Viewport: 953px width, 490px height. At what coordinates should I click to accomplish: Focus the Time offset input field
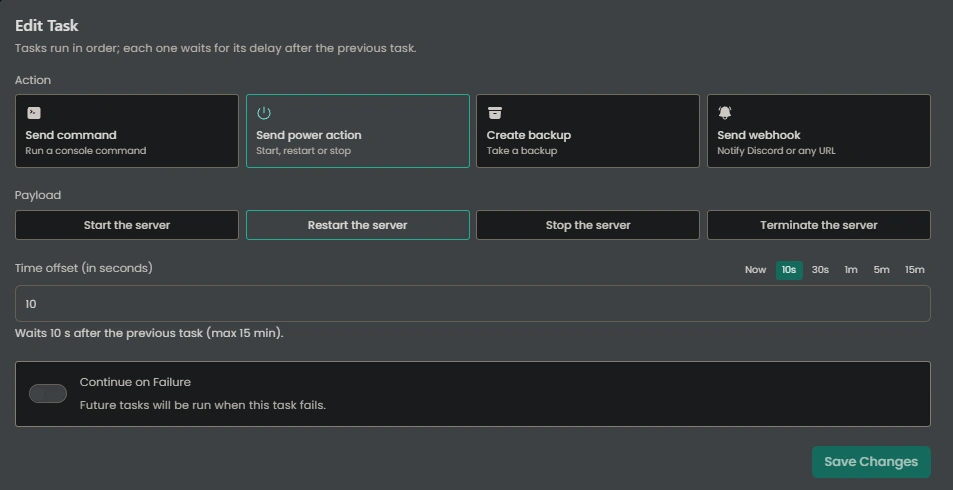[x=473, y=303]
